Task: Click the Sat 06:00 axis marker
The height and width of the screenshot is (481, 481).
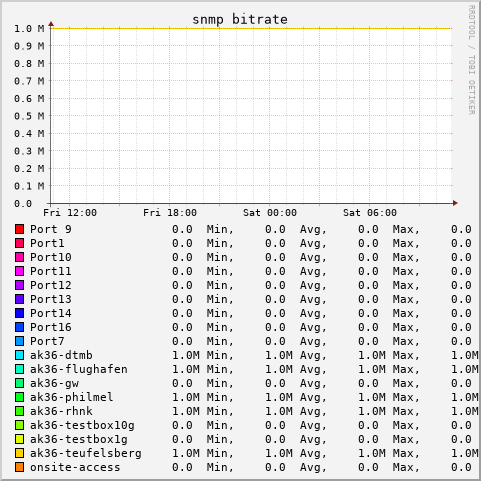Action: click(370, 213)
